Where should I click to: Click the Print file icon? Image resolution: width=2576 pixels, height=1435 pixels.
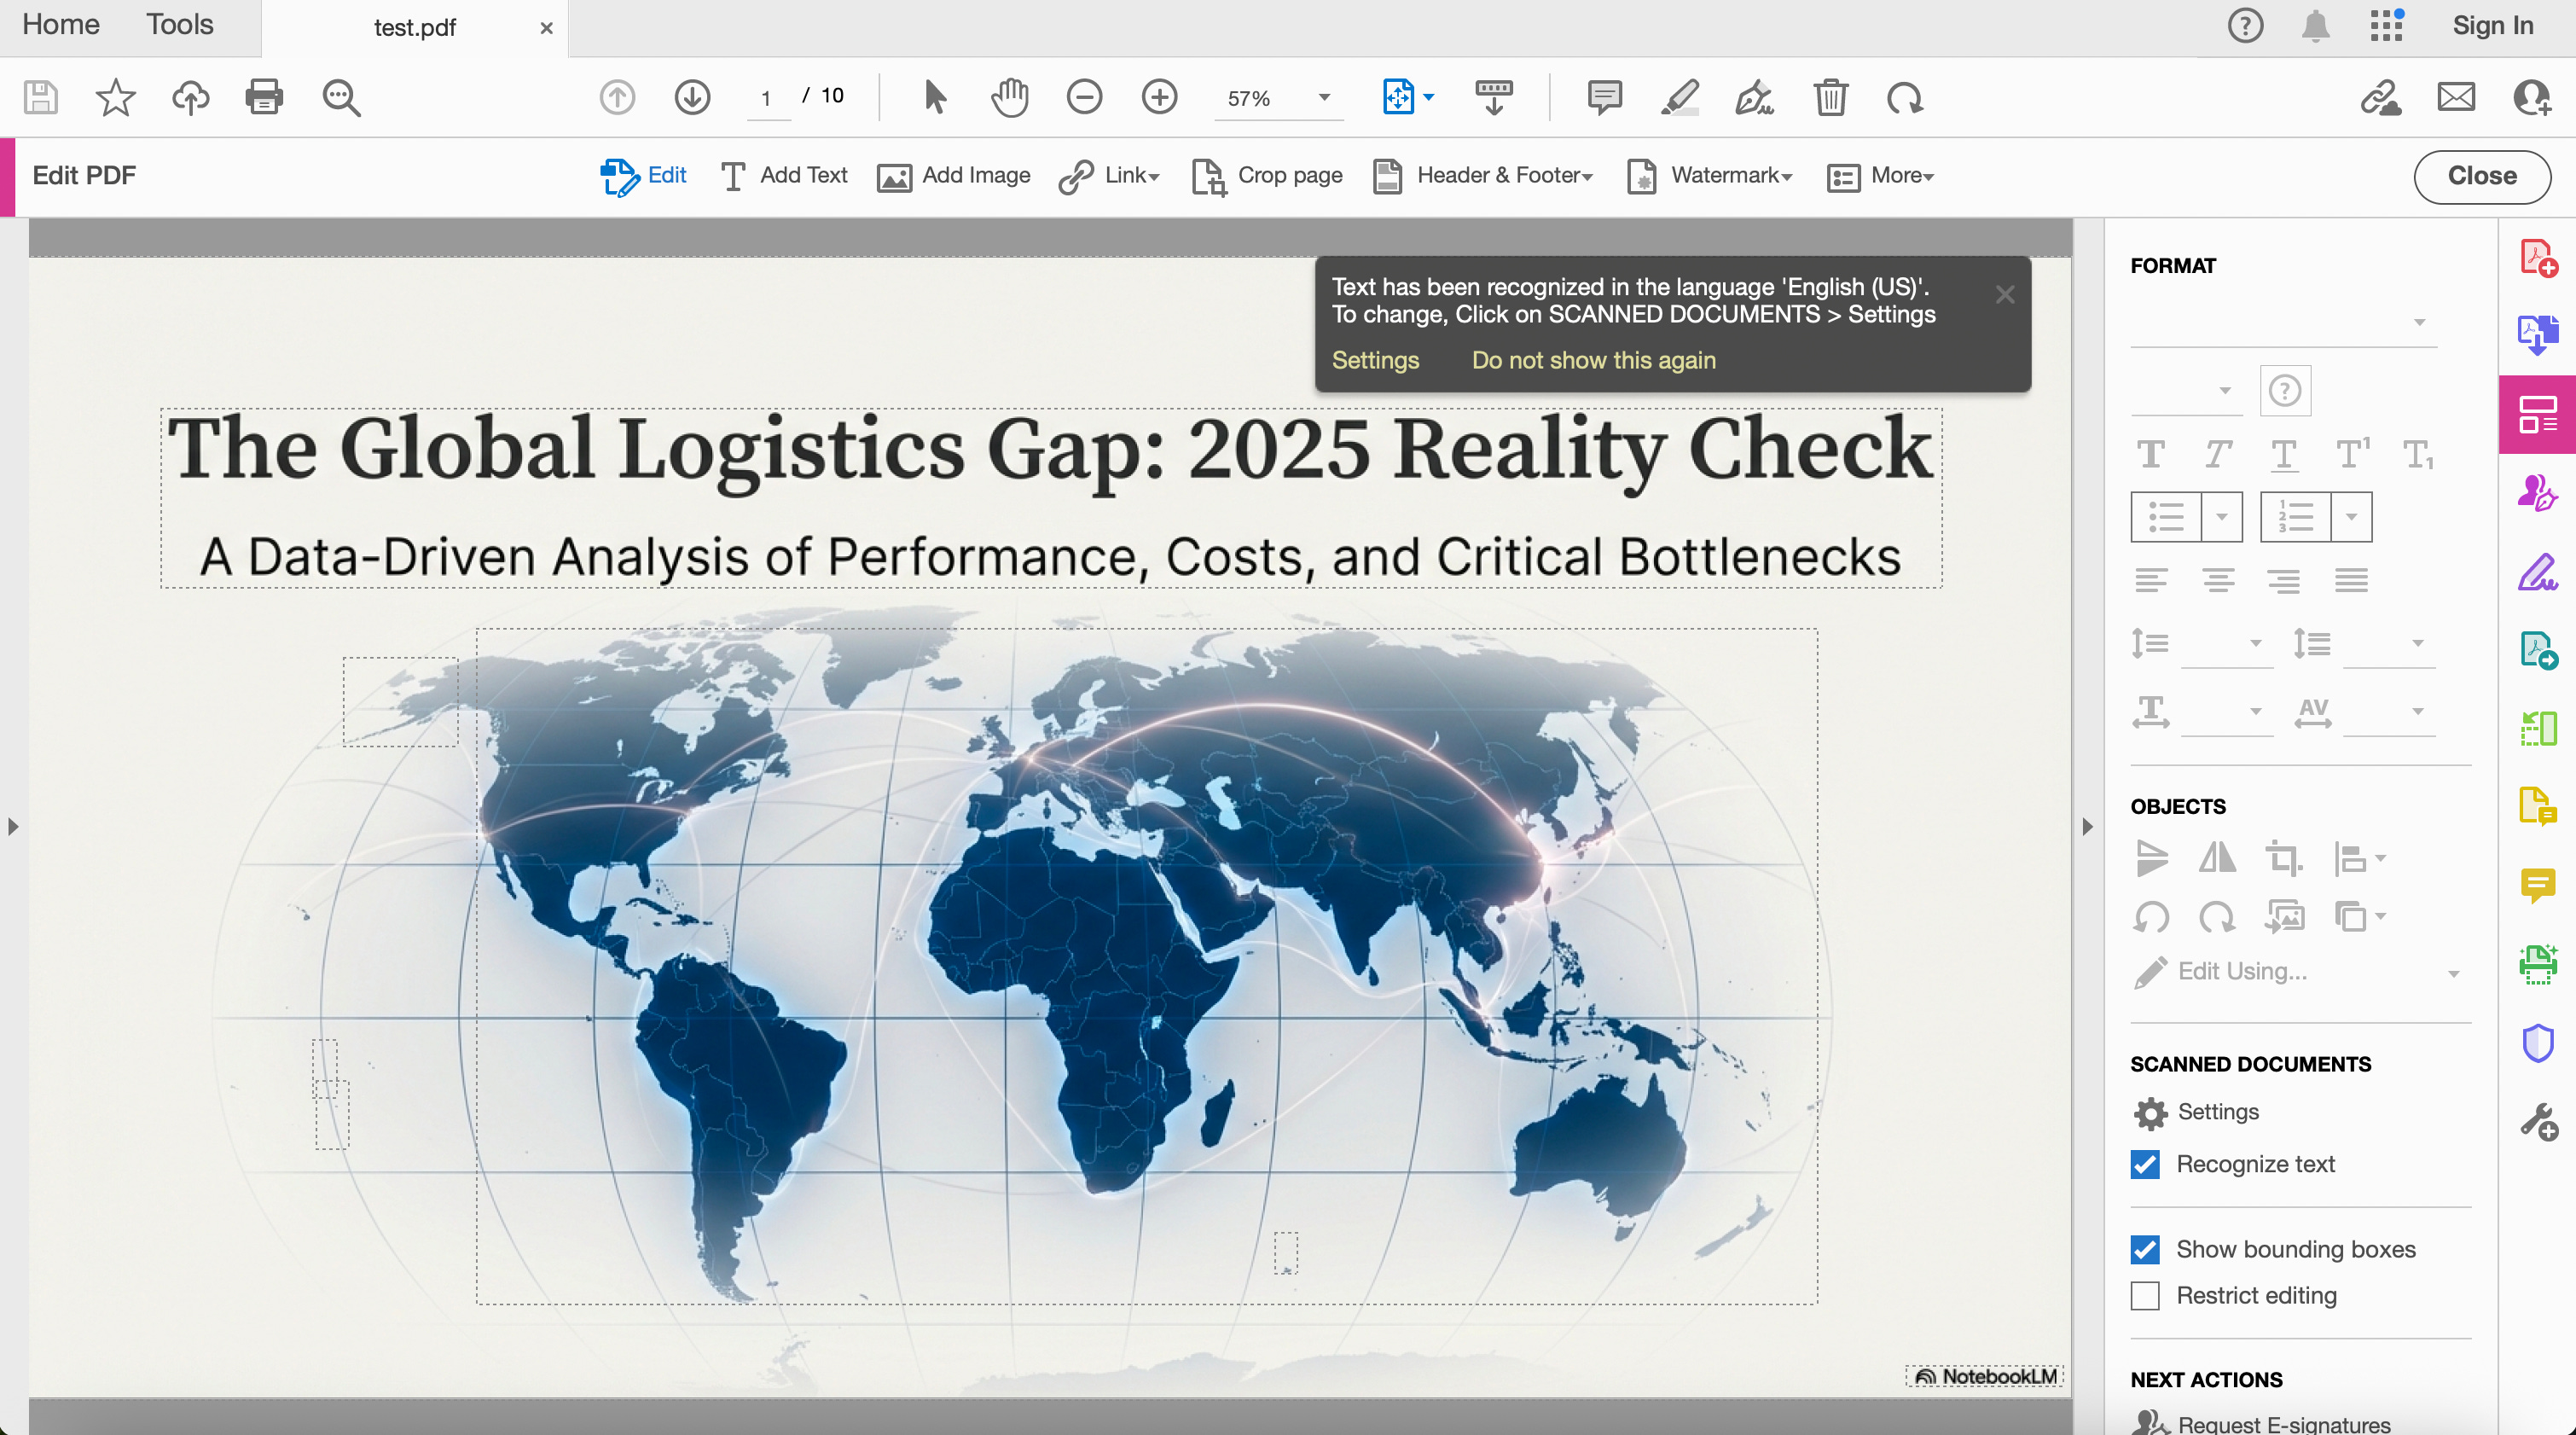264,97
